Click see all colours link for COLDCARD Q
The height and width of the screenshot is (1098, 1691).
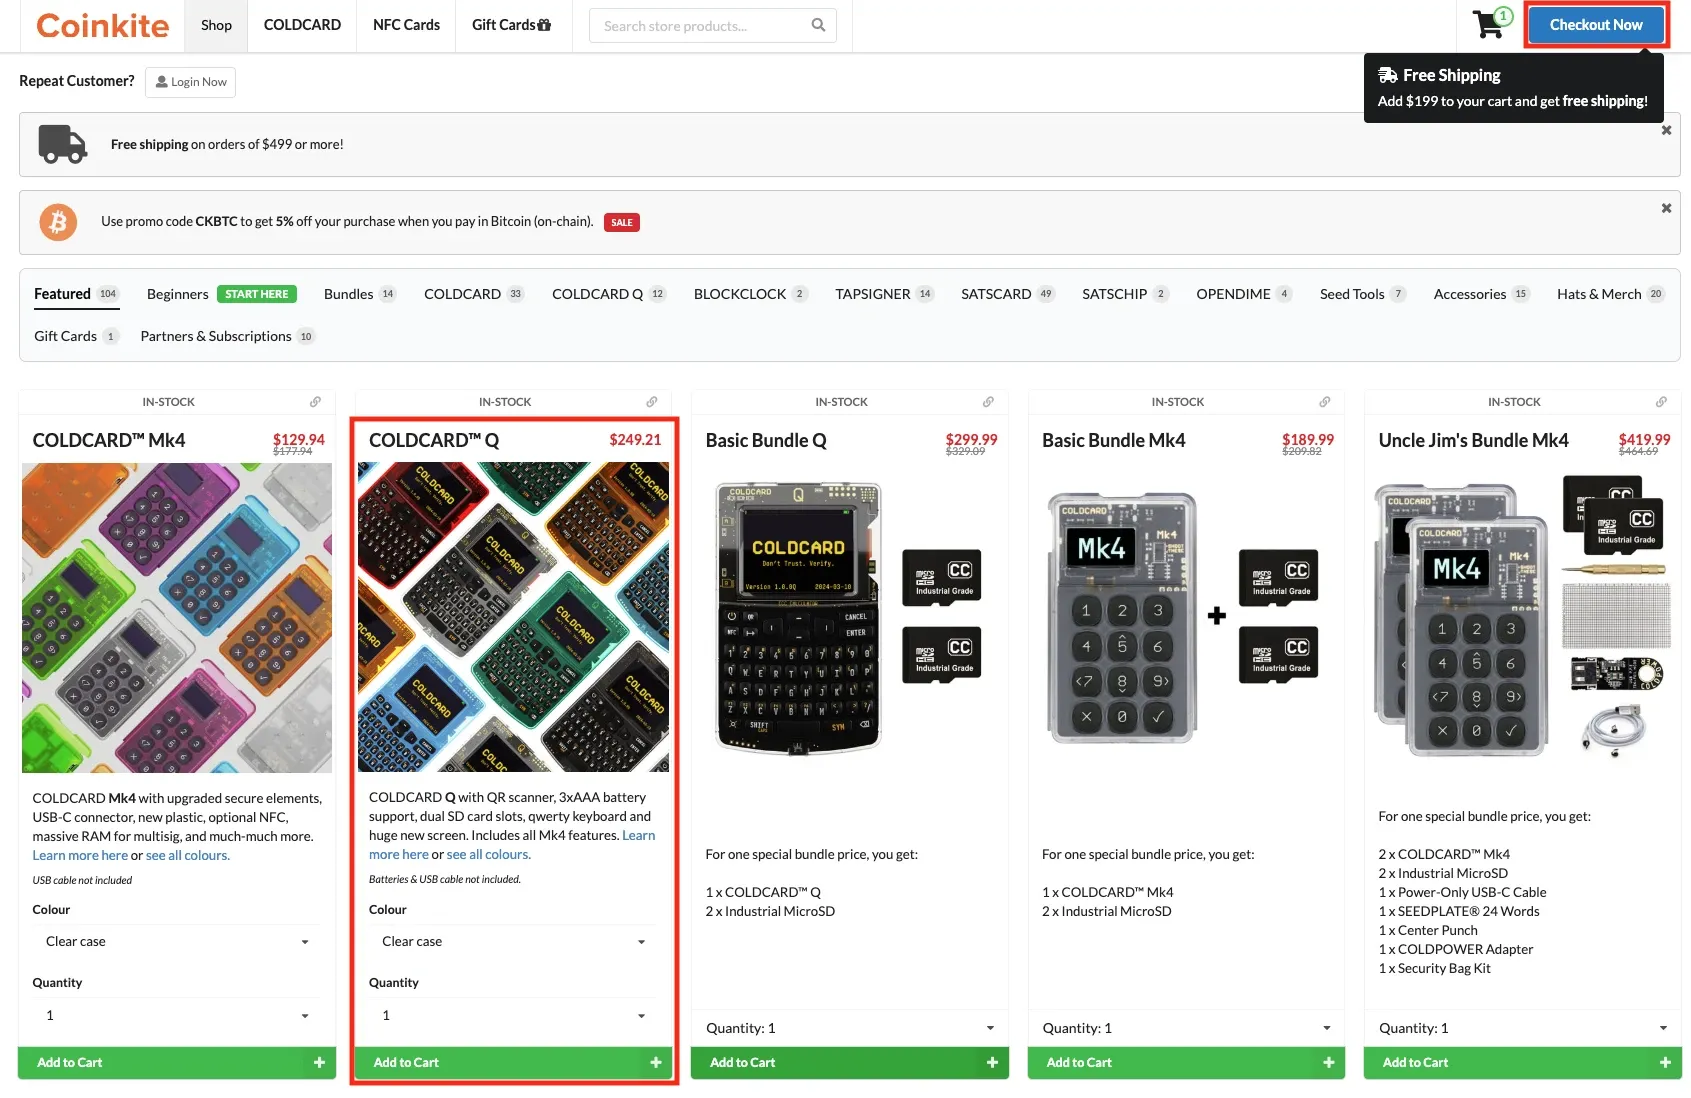tap(489, 855)
